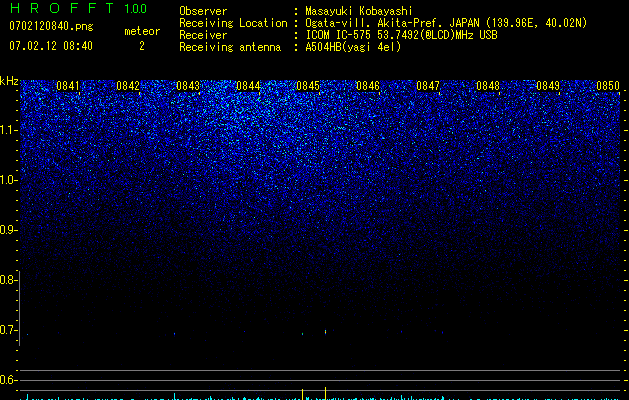Click the HROFFT program title text

click(x=62, y=8)
